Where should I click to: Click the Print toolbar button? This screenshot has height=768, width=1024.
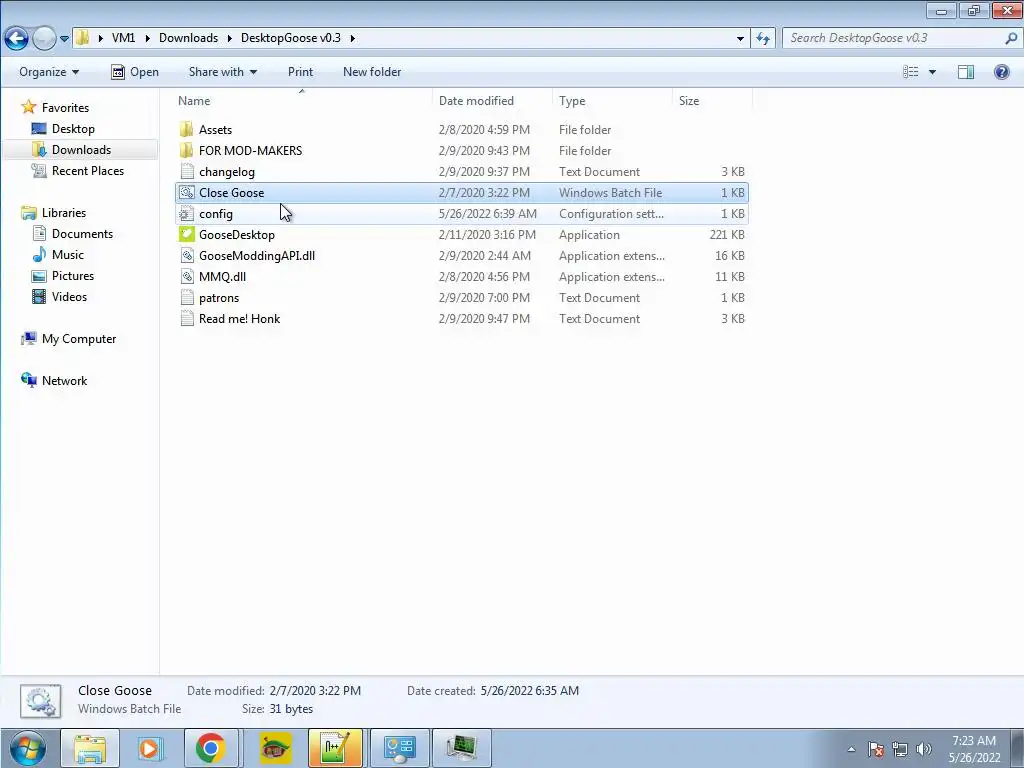[300, 72]
